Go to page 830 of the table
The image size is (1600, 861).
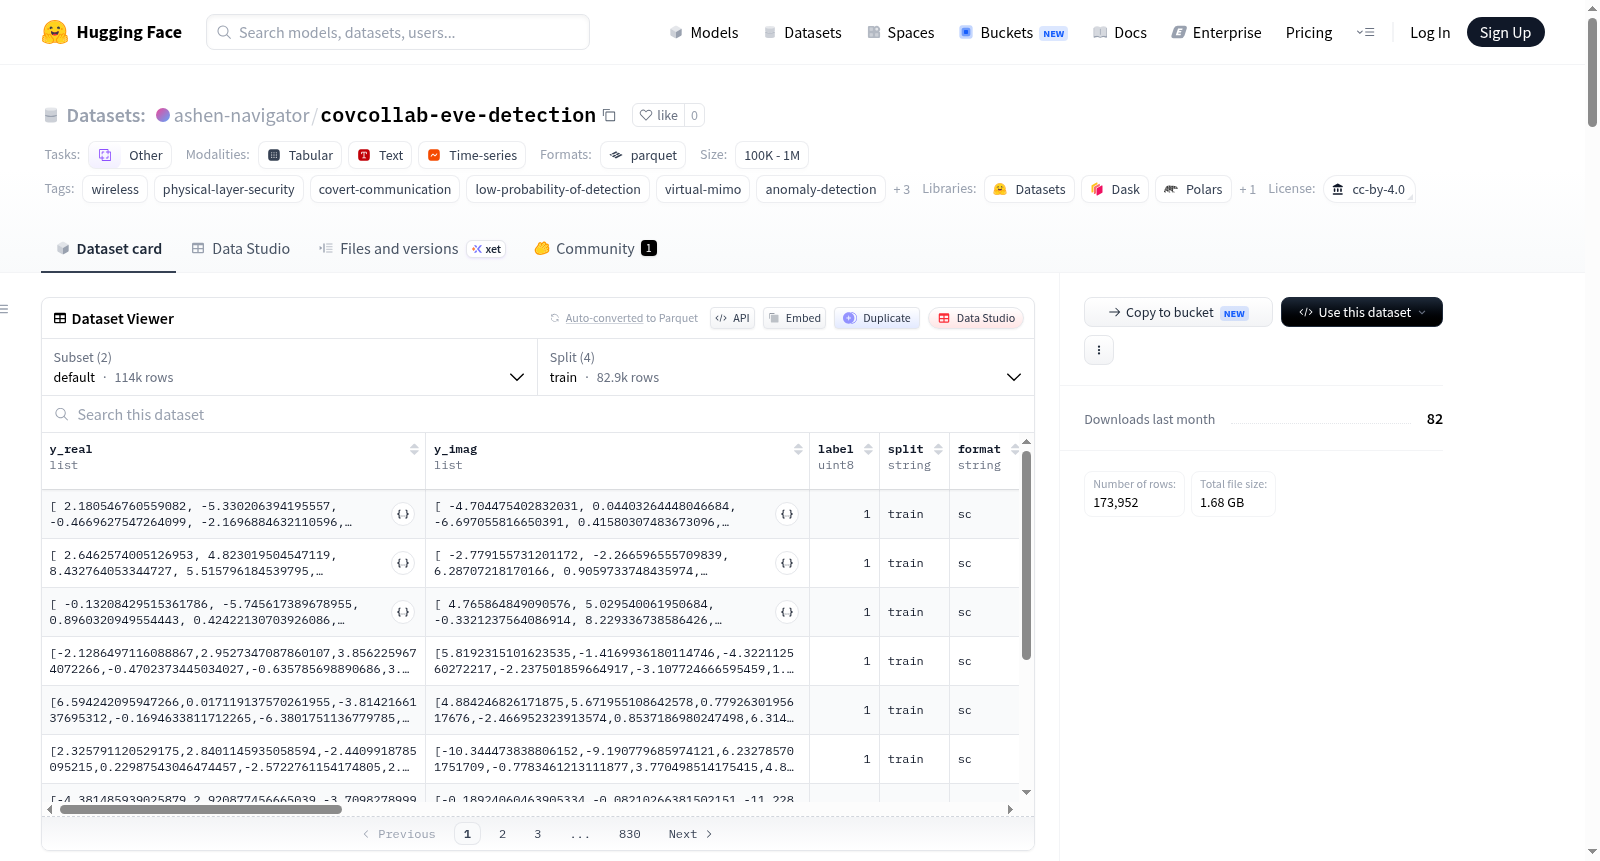(630, 834)
